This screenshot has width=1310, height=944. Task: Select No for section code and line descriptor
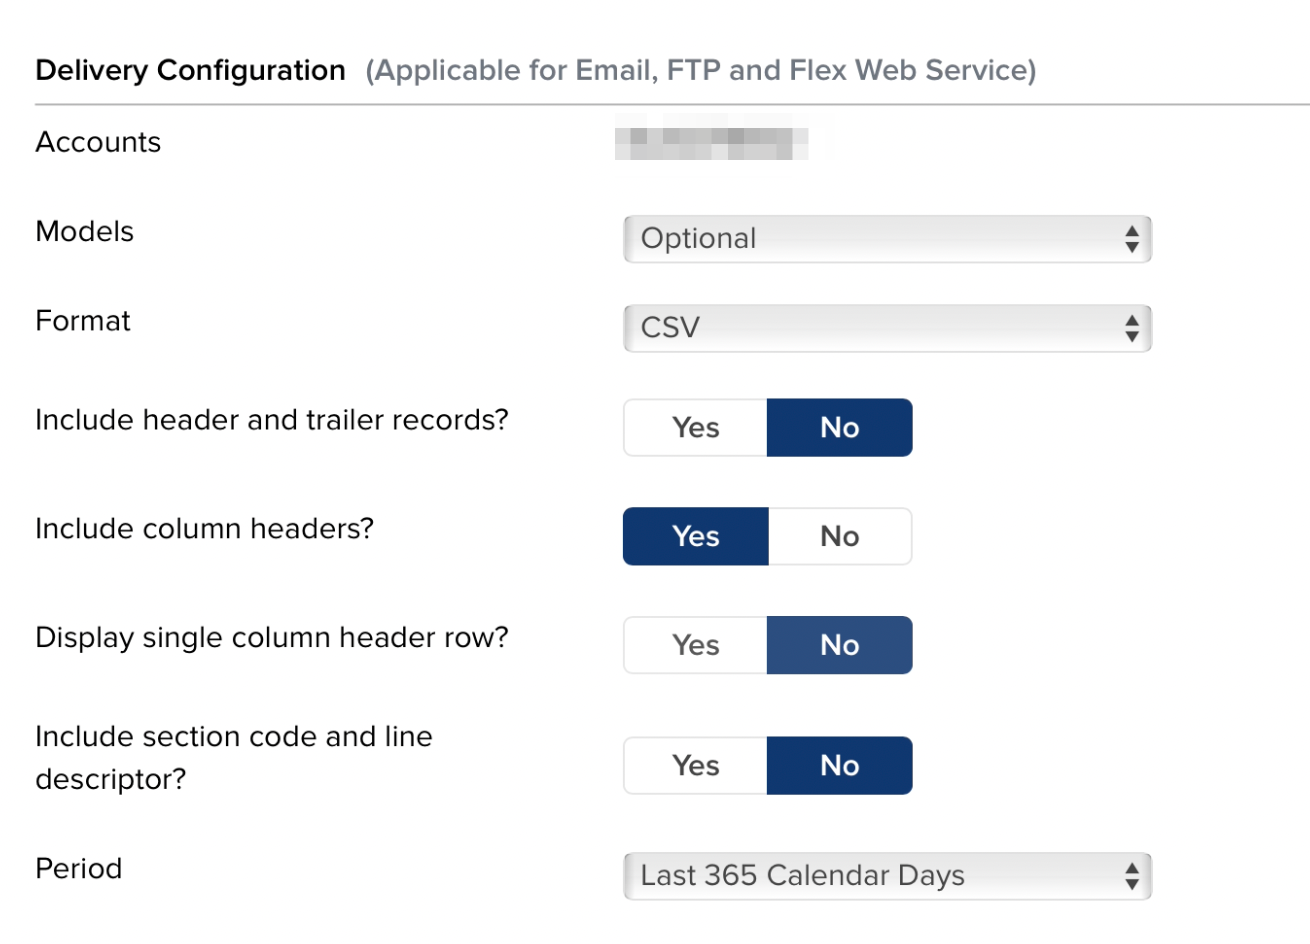[839, 765]
